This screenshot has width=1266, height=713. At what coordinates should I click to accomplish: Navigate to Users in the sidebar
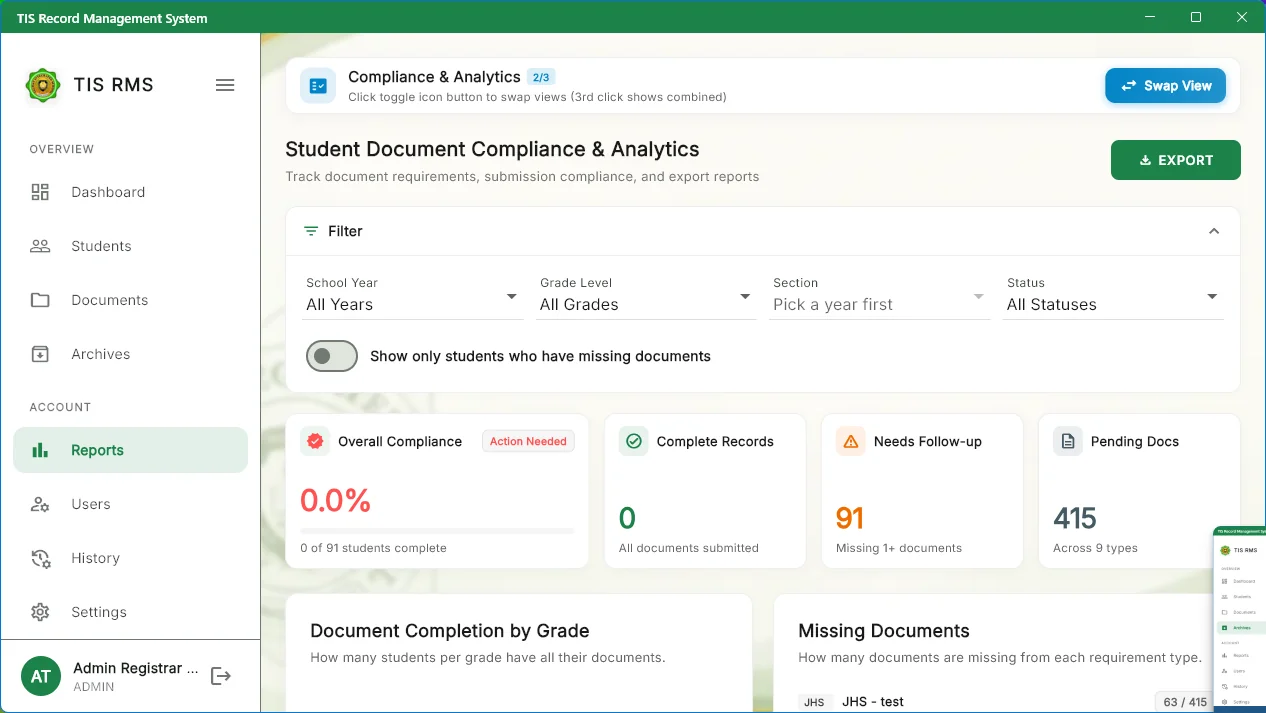(130, 504)
